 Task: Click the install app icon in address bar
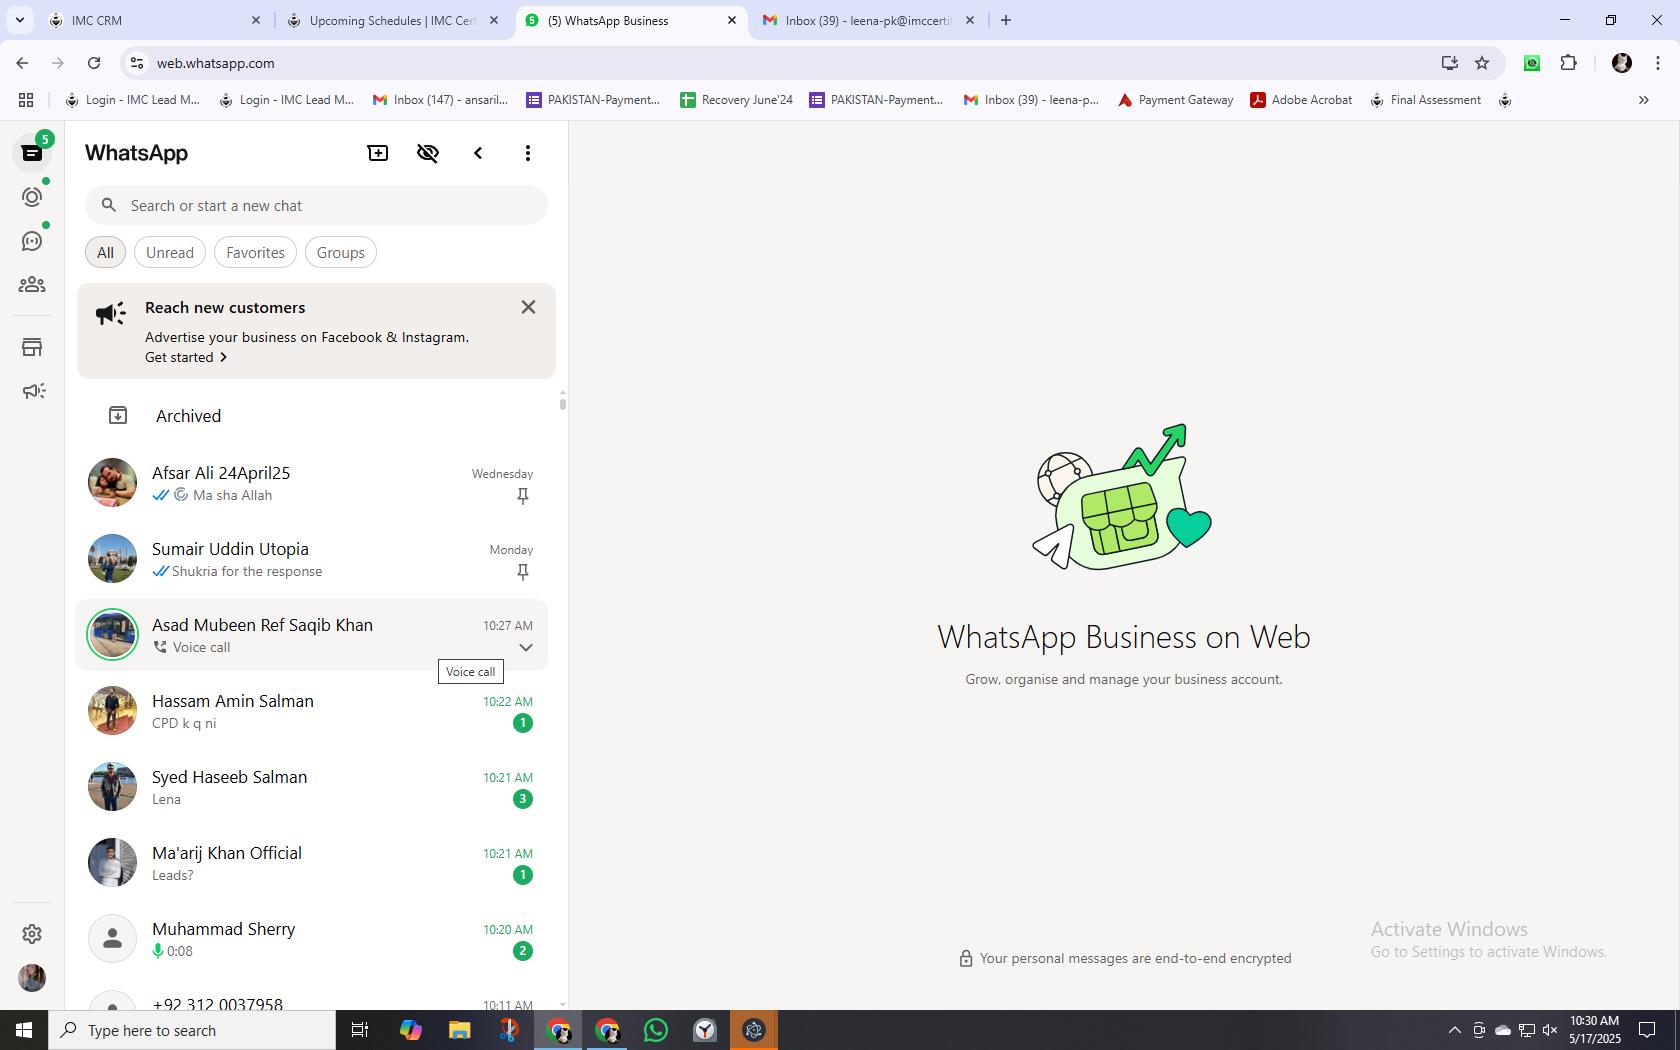pyautogui.click(x=1450, y=63)
